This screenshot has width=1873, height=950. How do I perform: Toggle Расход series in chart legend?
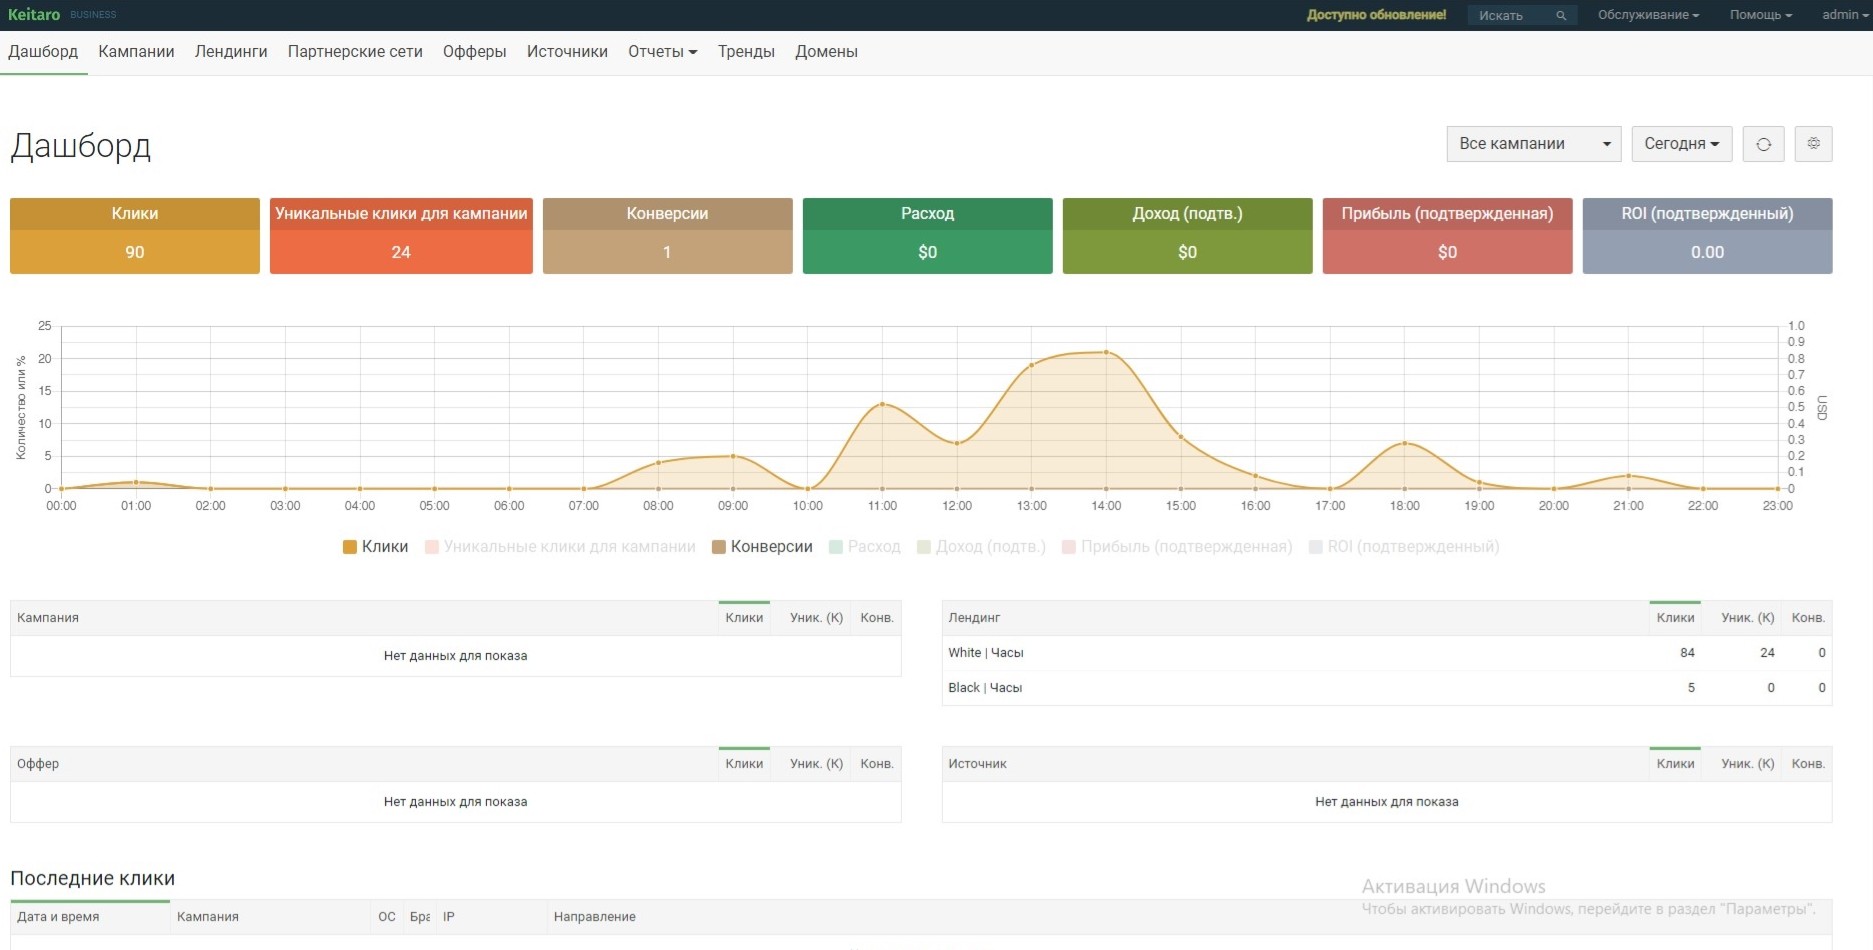[865, 547]
